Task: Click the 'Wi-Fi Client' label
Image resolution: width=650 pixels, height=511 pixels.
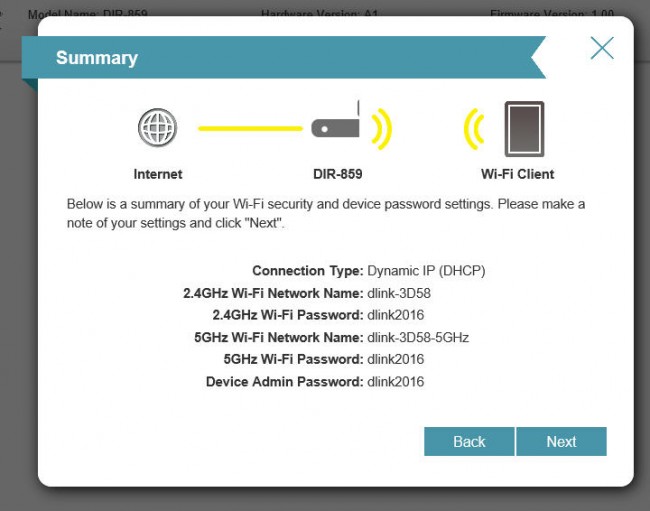Action: coord(517,174)
